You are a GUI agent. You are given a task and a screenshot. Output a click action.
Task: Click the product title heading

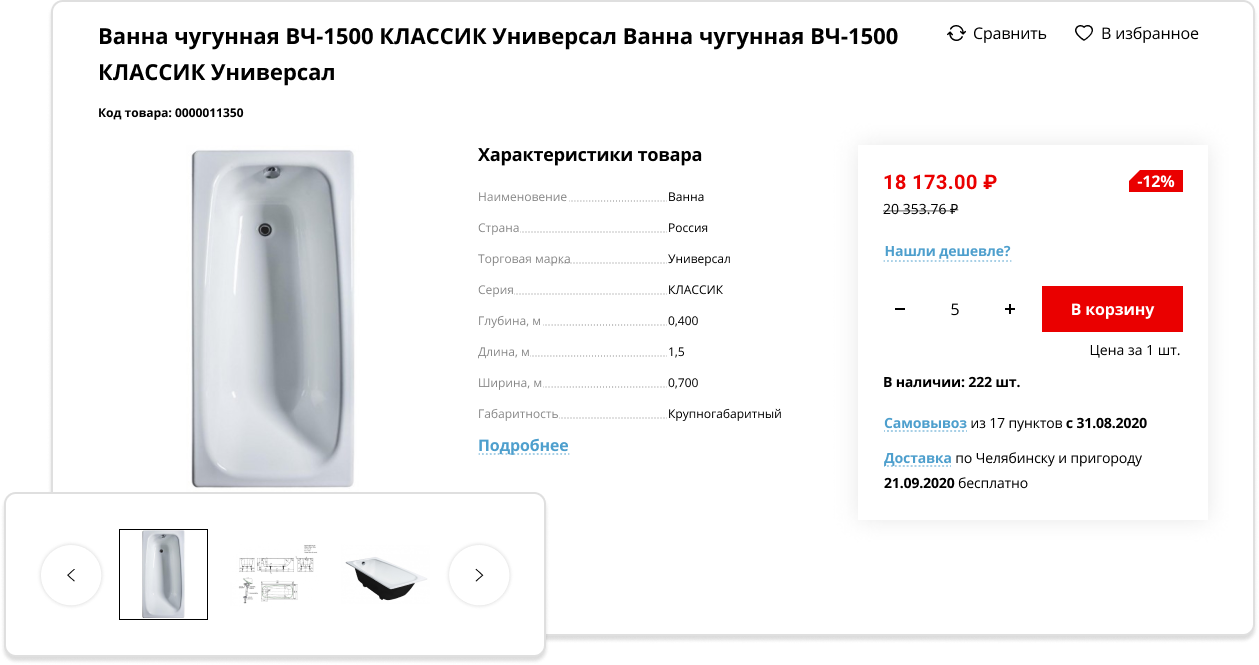pos(498,55)
